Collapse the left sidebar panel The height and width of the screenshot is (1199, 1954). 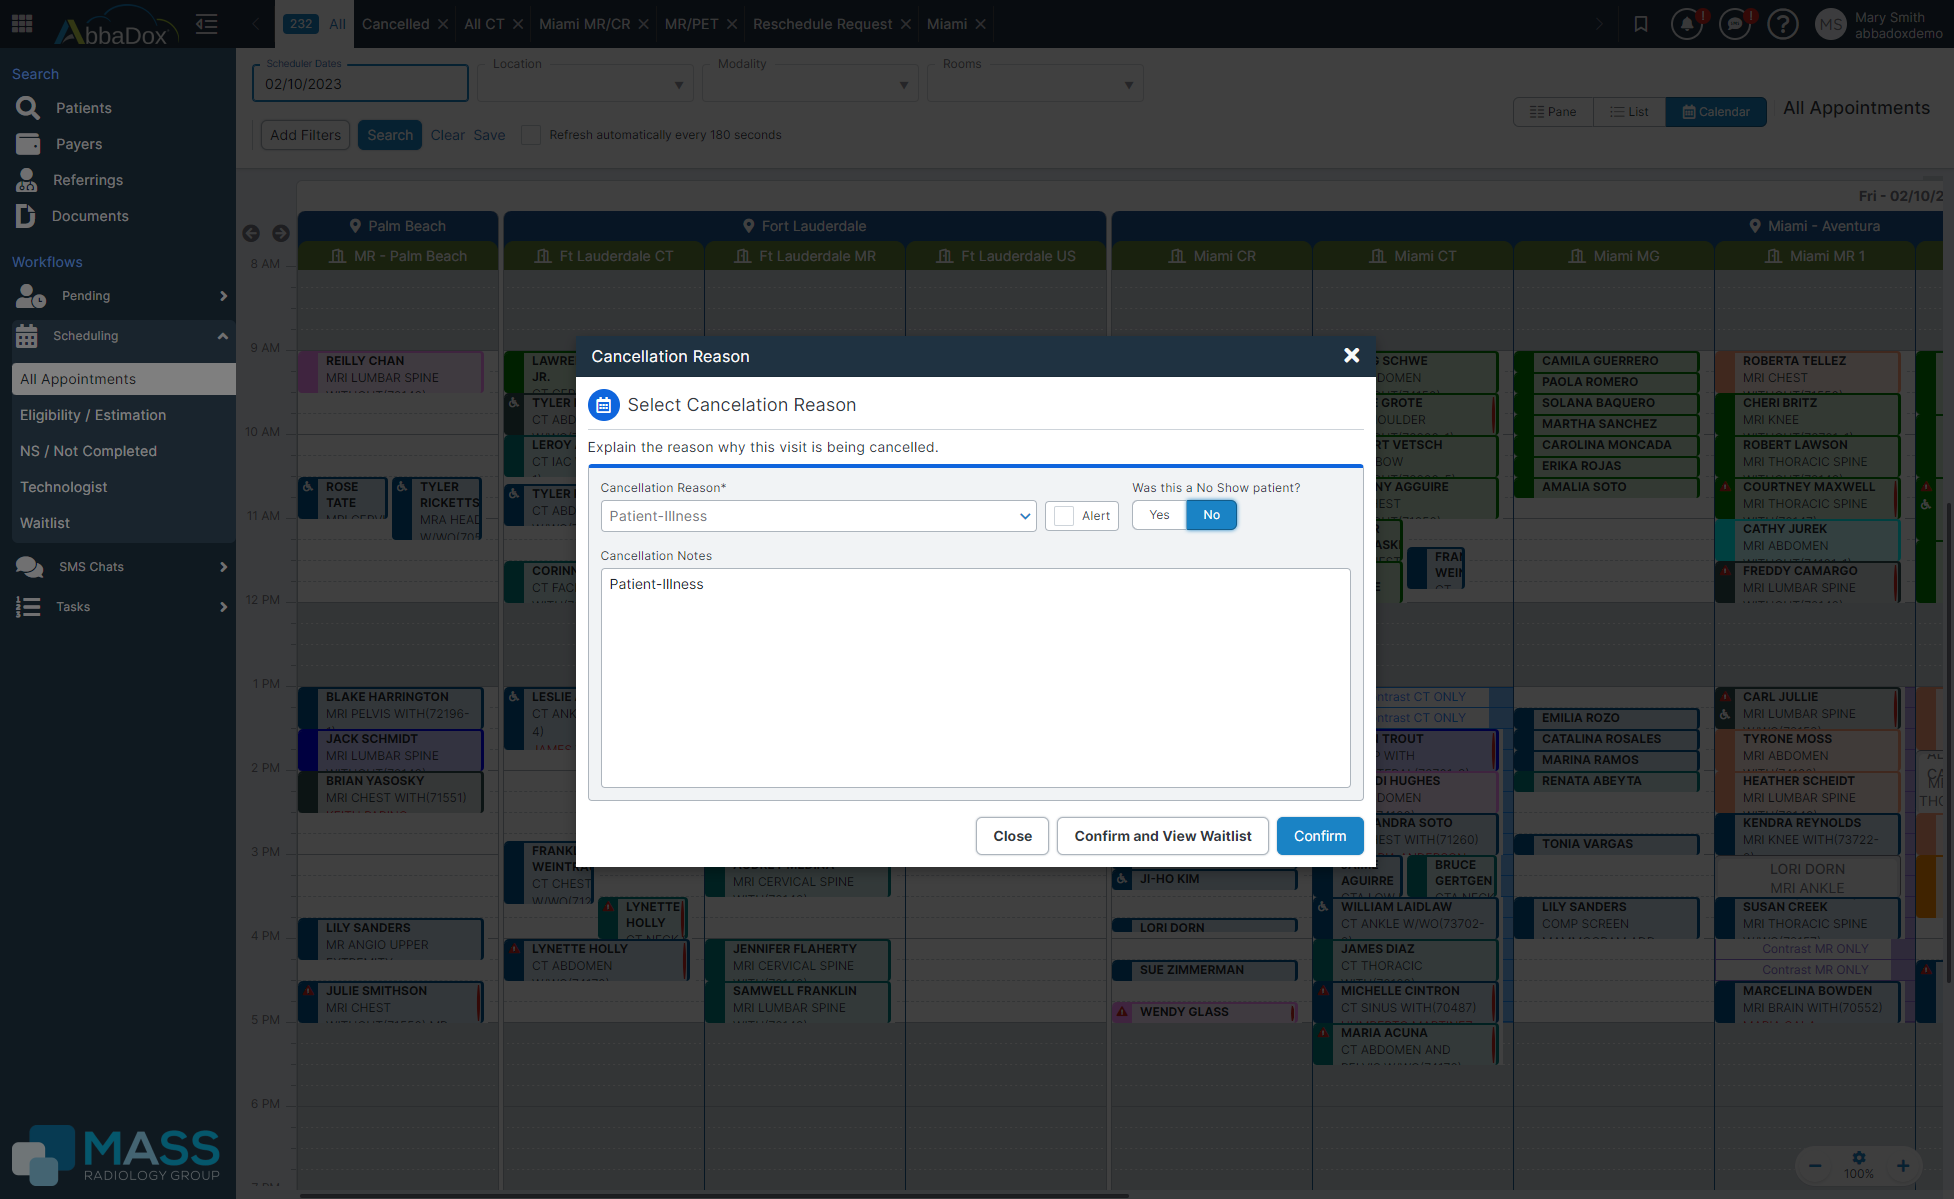click(206, 23)
